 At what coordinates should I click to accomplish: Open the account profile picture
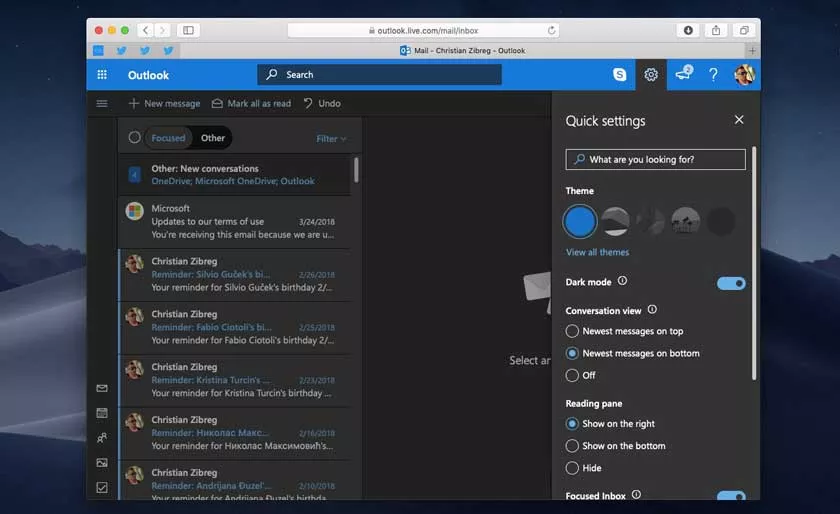click(x=745, y=75)
